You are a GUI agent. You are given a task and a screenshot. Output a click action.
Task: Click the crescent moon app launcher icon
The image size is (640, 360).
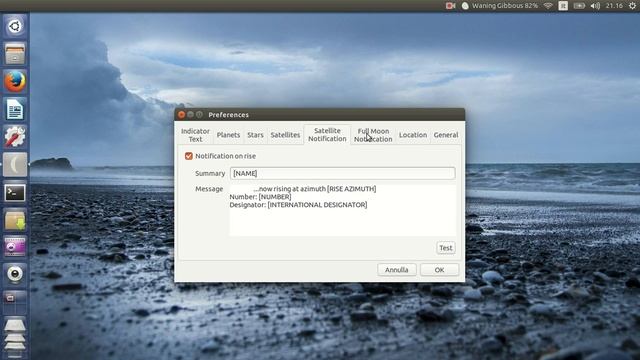coord(15,165)
